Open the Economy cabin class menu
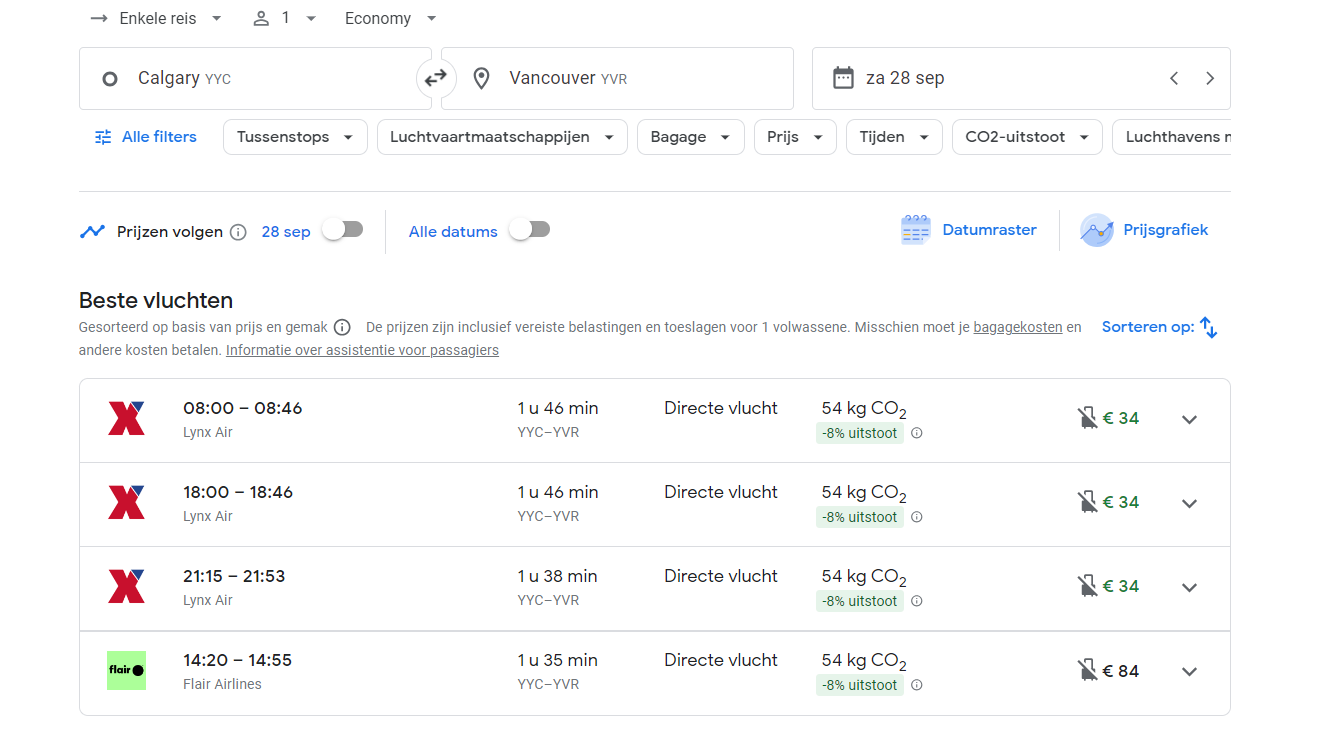Image resolution: width=1318 pixels, height=732 pixels. 390,18
